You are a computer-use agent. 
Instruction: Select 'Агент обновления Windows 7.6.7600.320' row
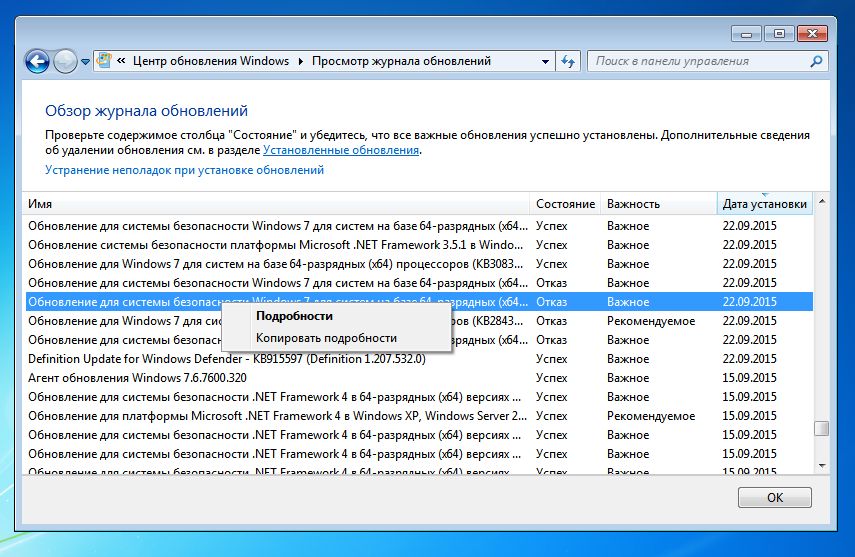[x=419, y=378]
